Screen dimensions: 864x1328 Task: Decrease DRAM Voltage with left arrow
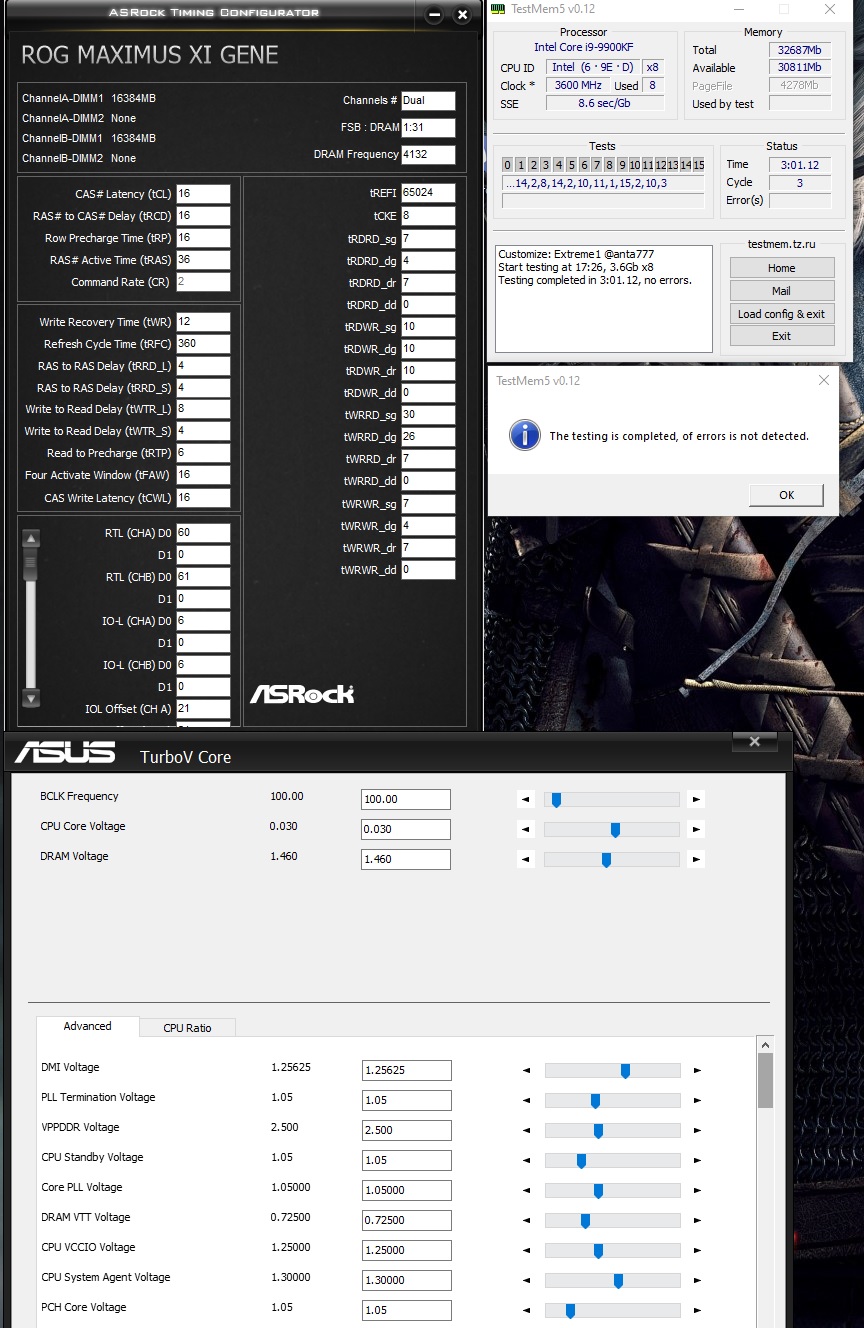click(x=526, y=859)
